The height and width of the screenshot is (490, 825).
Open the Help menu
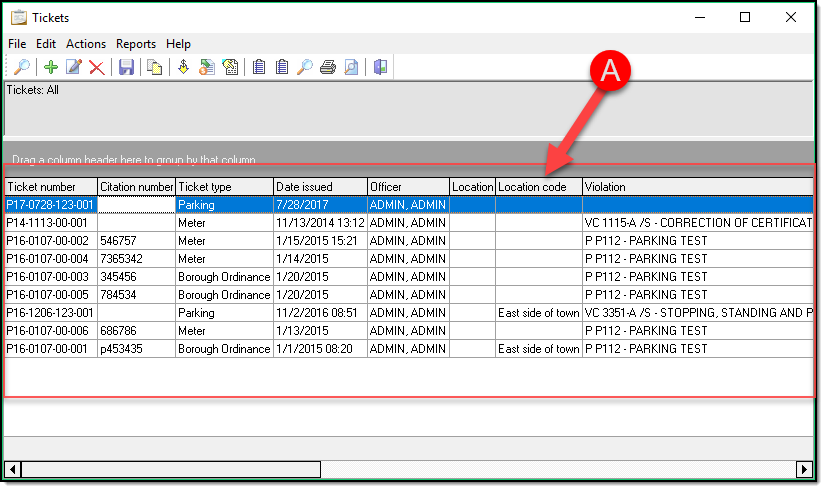point(178,44)
